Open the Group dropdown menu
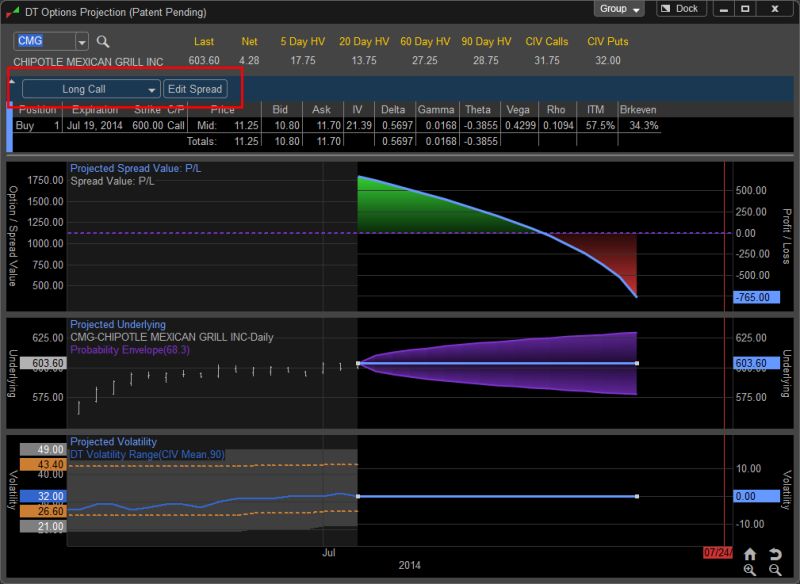Screen dimensions: 800x584 click(x=620, y=8)
